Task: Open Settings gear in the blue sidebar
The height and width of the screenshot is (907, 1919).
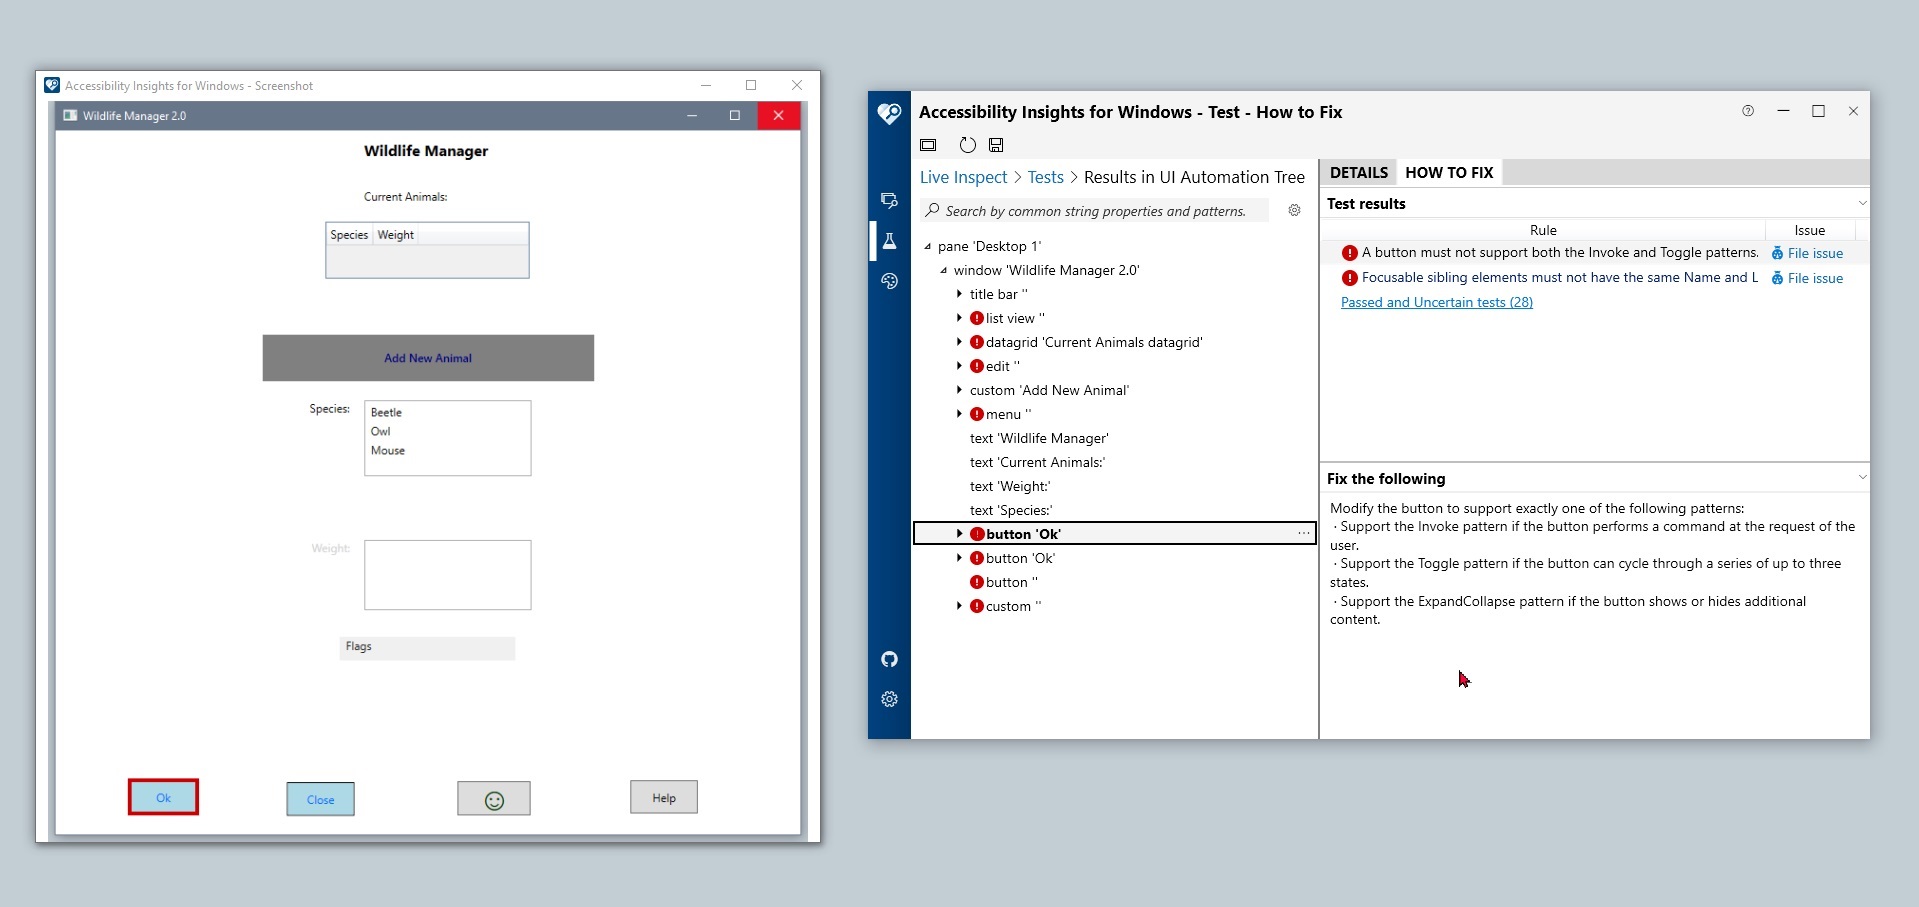Action: (889, 699)
